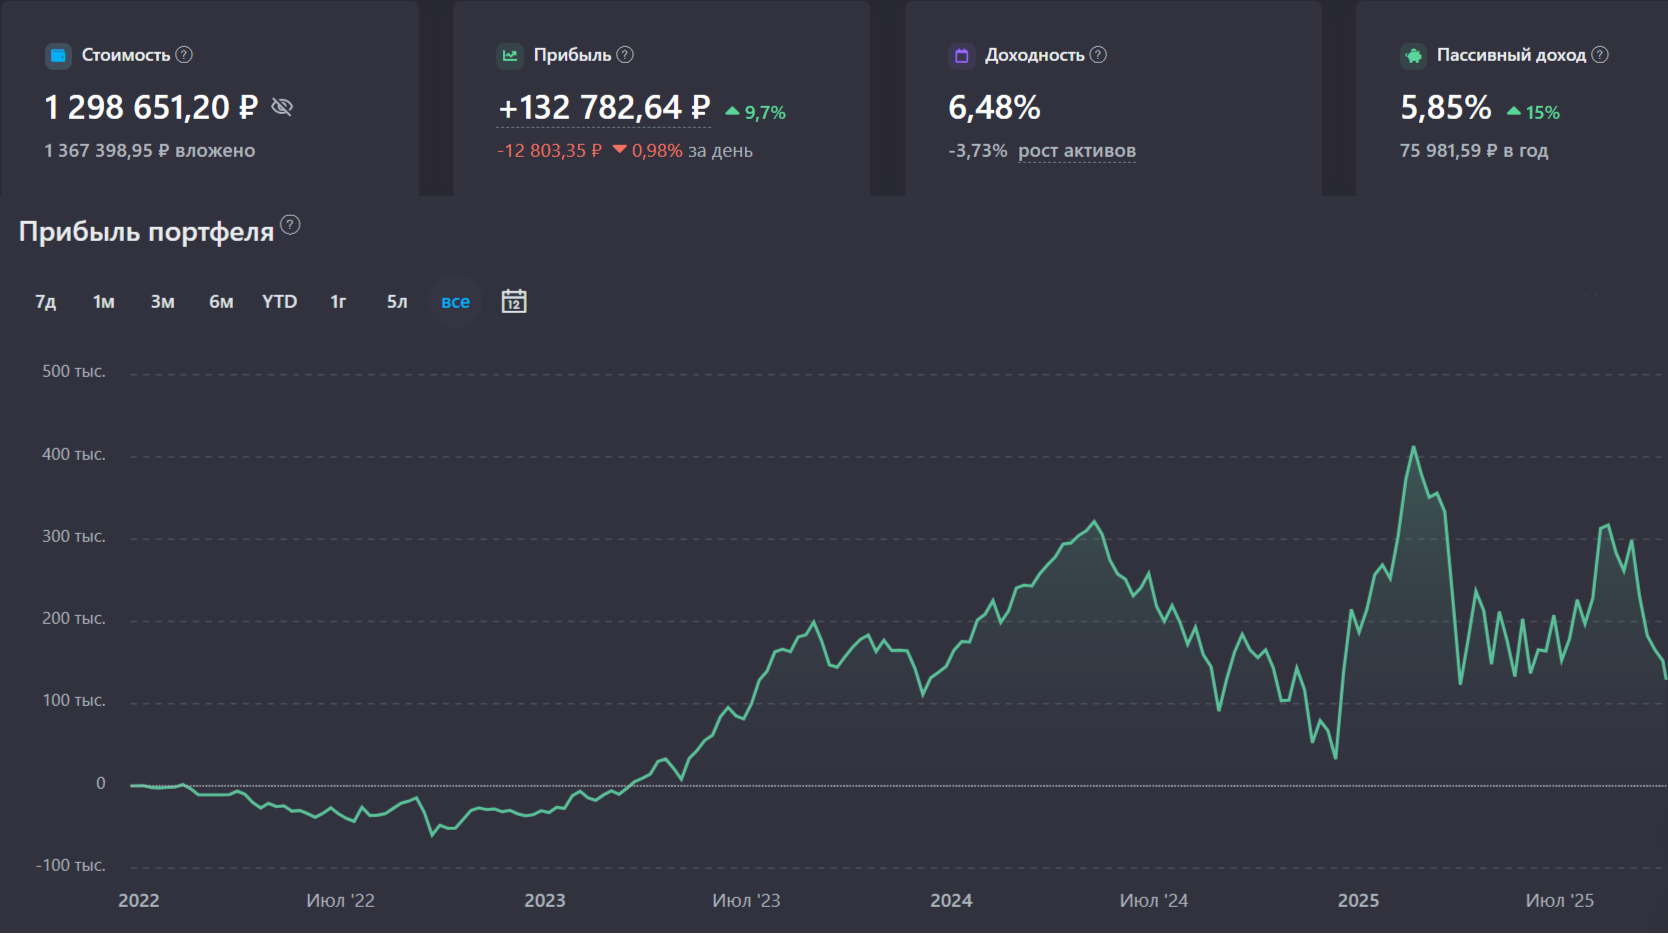Switch chart to 3м range
This screenshot has width=1668, height=934.
point(162,302)
